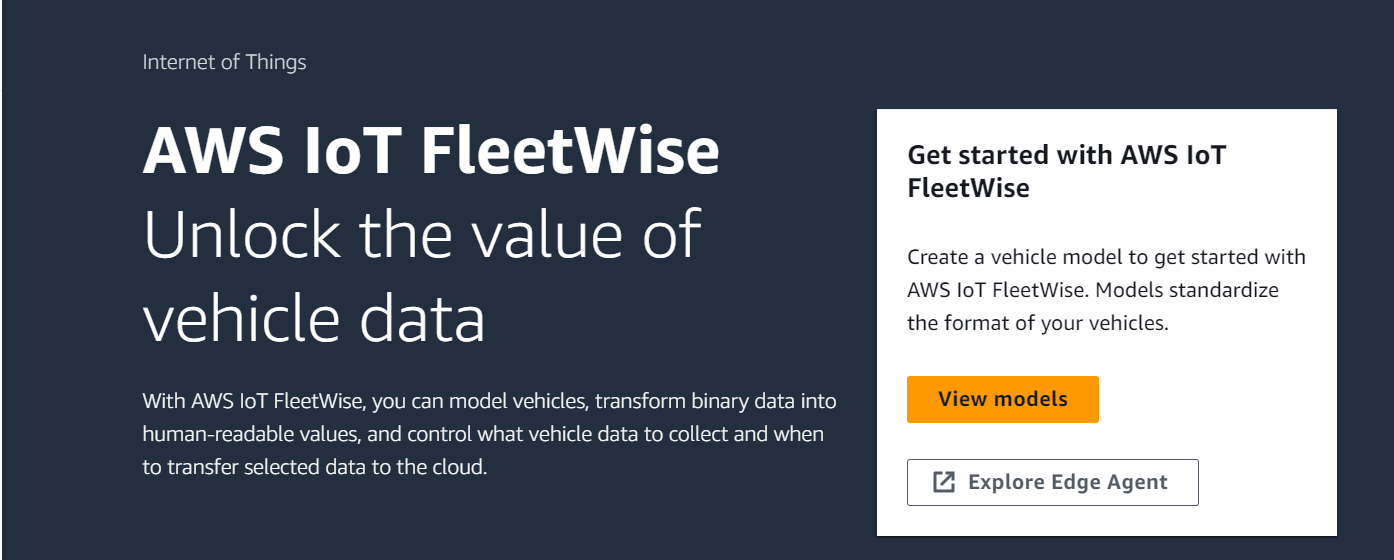Click the 'With AWS IoT FleetWise, you can model' line
Image resolution: width=1394 pixels, height=560 pixels.
[x=315, y=402]
